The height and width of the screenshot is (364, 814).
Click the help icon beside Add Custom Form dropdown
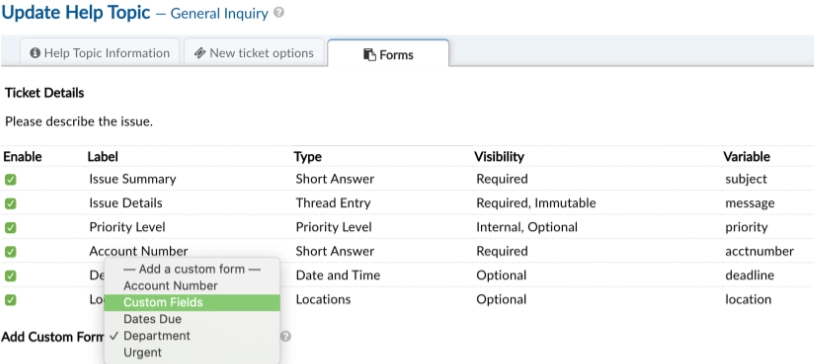click(286, 336)
